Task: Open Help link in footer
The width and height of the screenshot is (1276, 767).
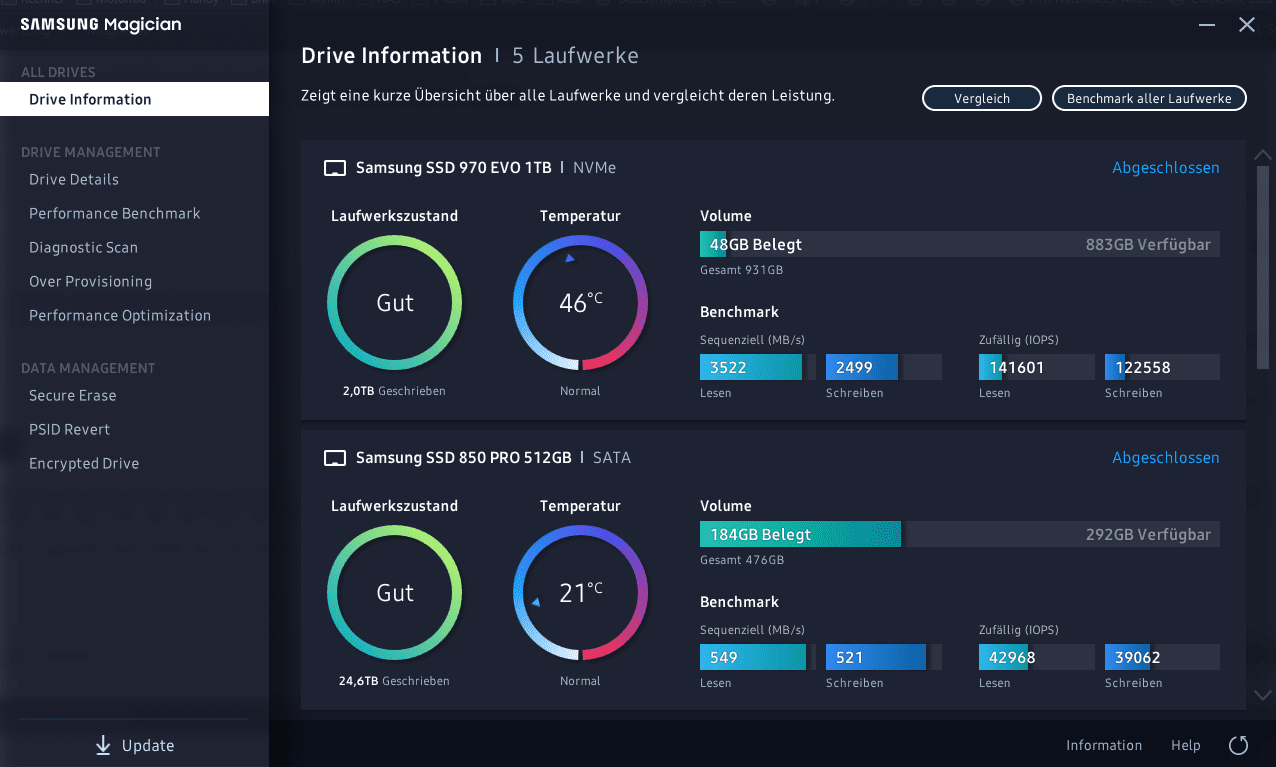Action: tap(1186, 745)
